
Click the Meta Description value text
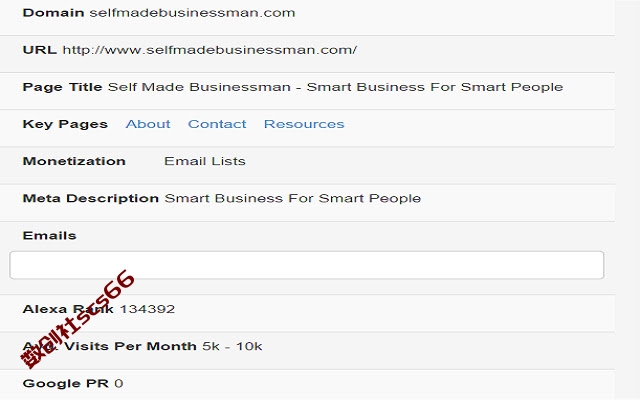point(292,198)
